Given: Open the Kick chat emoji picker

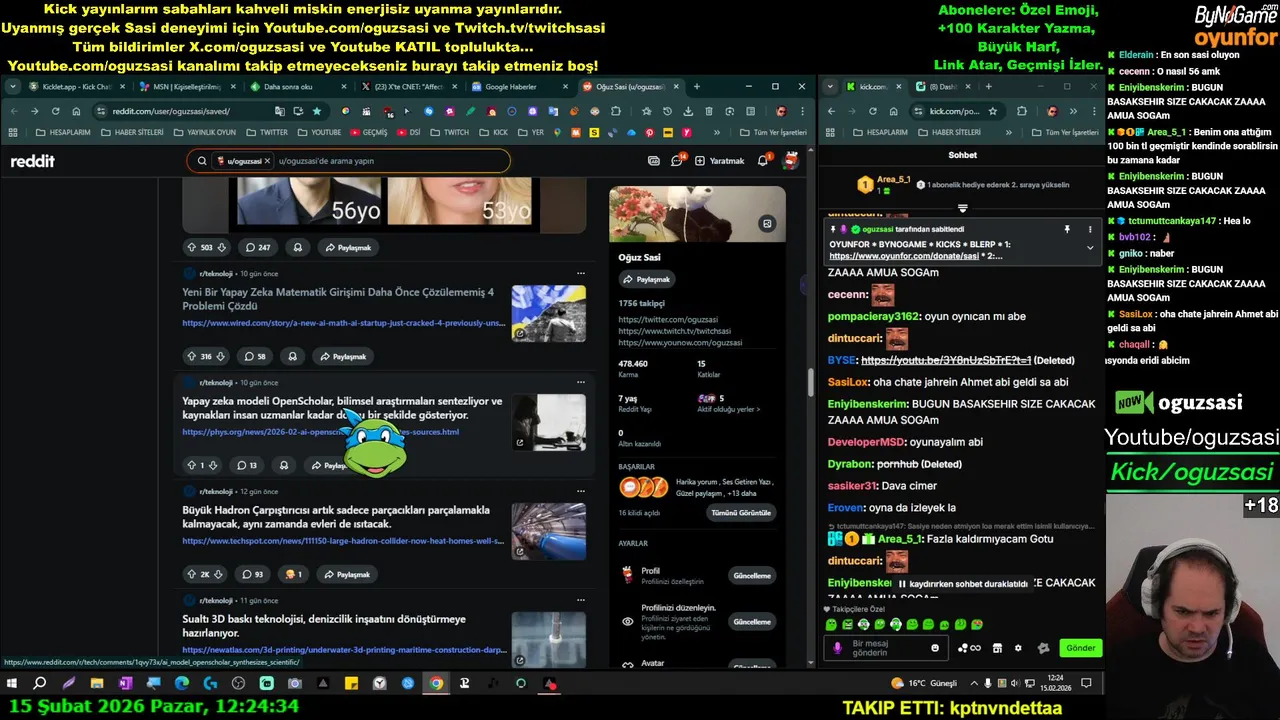Looking at the screenshot, I should (935, 648).
